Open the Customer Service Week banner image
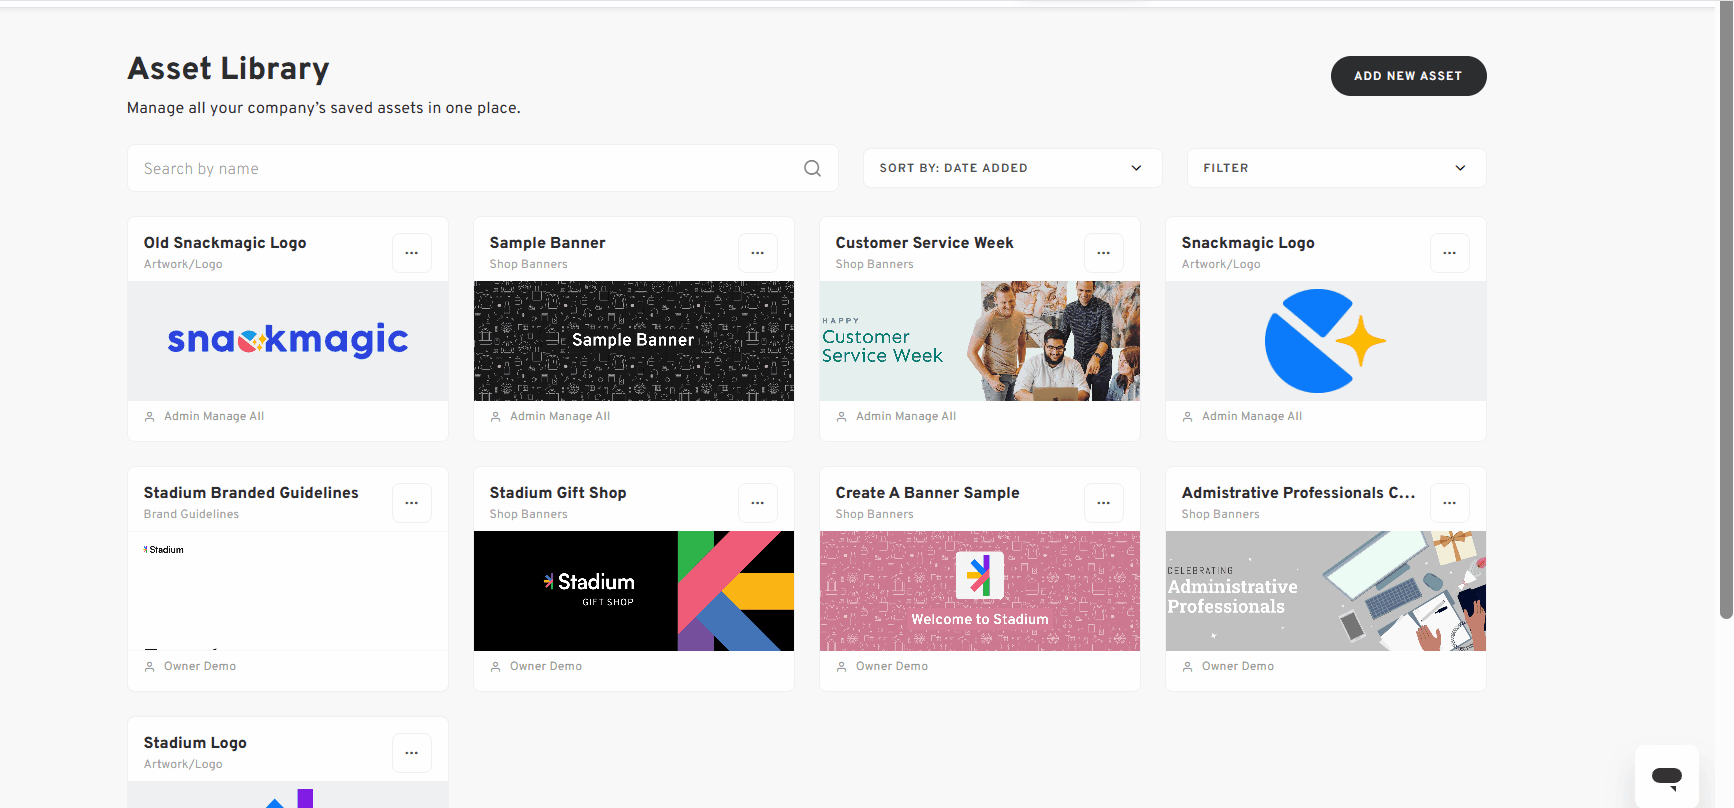 coord(980,341)
